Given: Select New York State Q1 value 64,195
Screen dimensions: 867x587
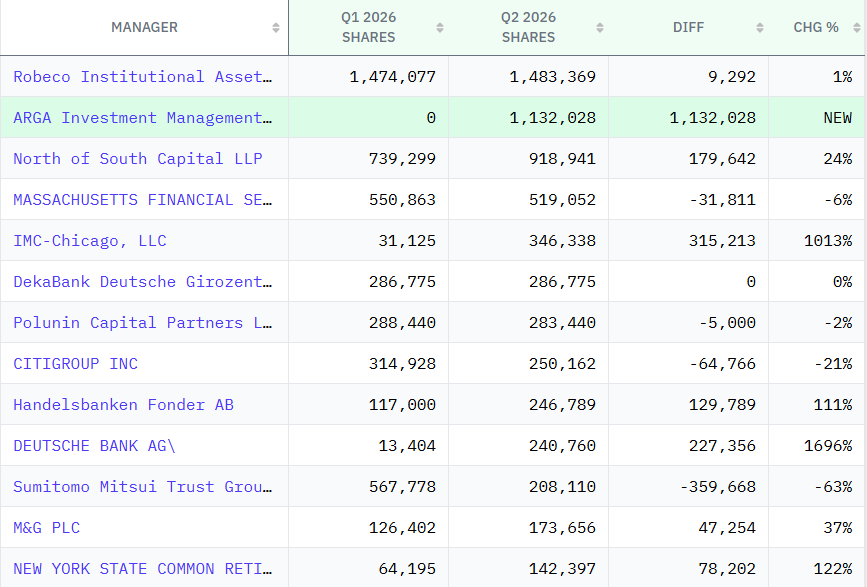Looking at the screenshot, I should click(x=407, y=568).
